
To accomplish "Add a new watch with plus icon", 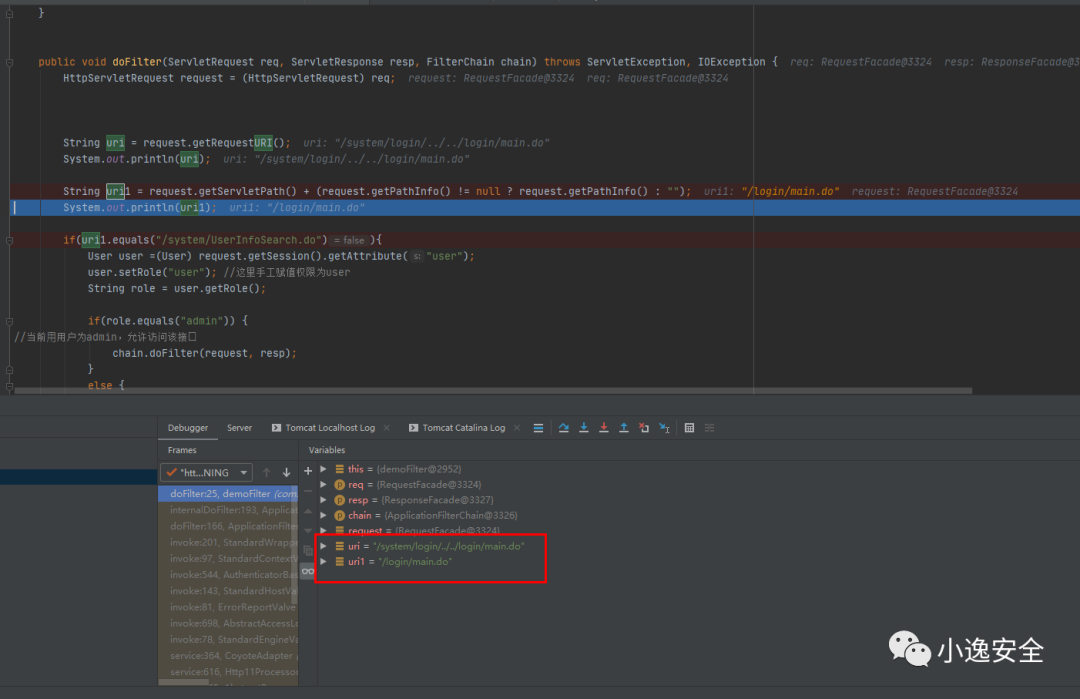I will [x=308, y=472].
